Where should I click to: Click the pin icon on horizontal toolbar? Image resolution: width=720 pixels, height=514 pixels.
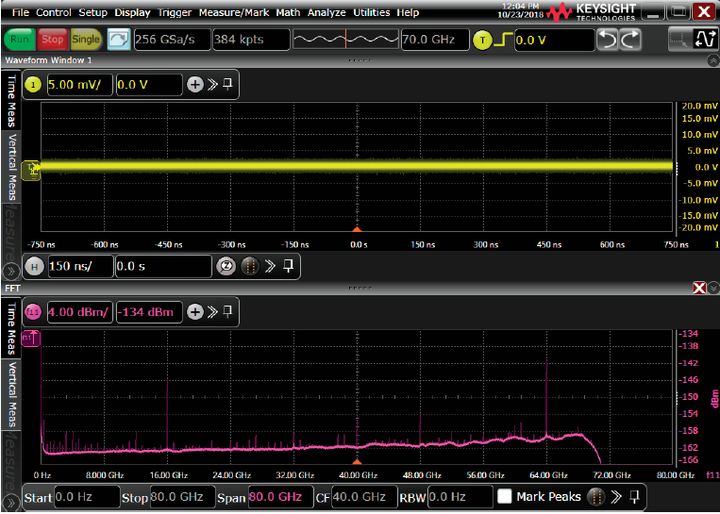click(288, 266)
